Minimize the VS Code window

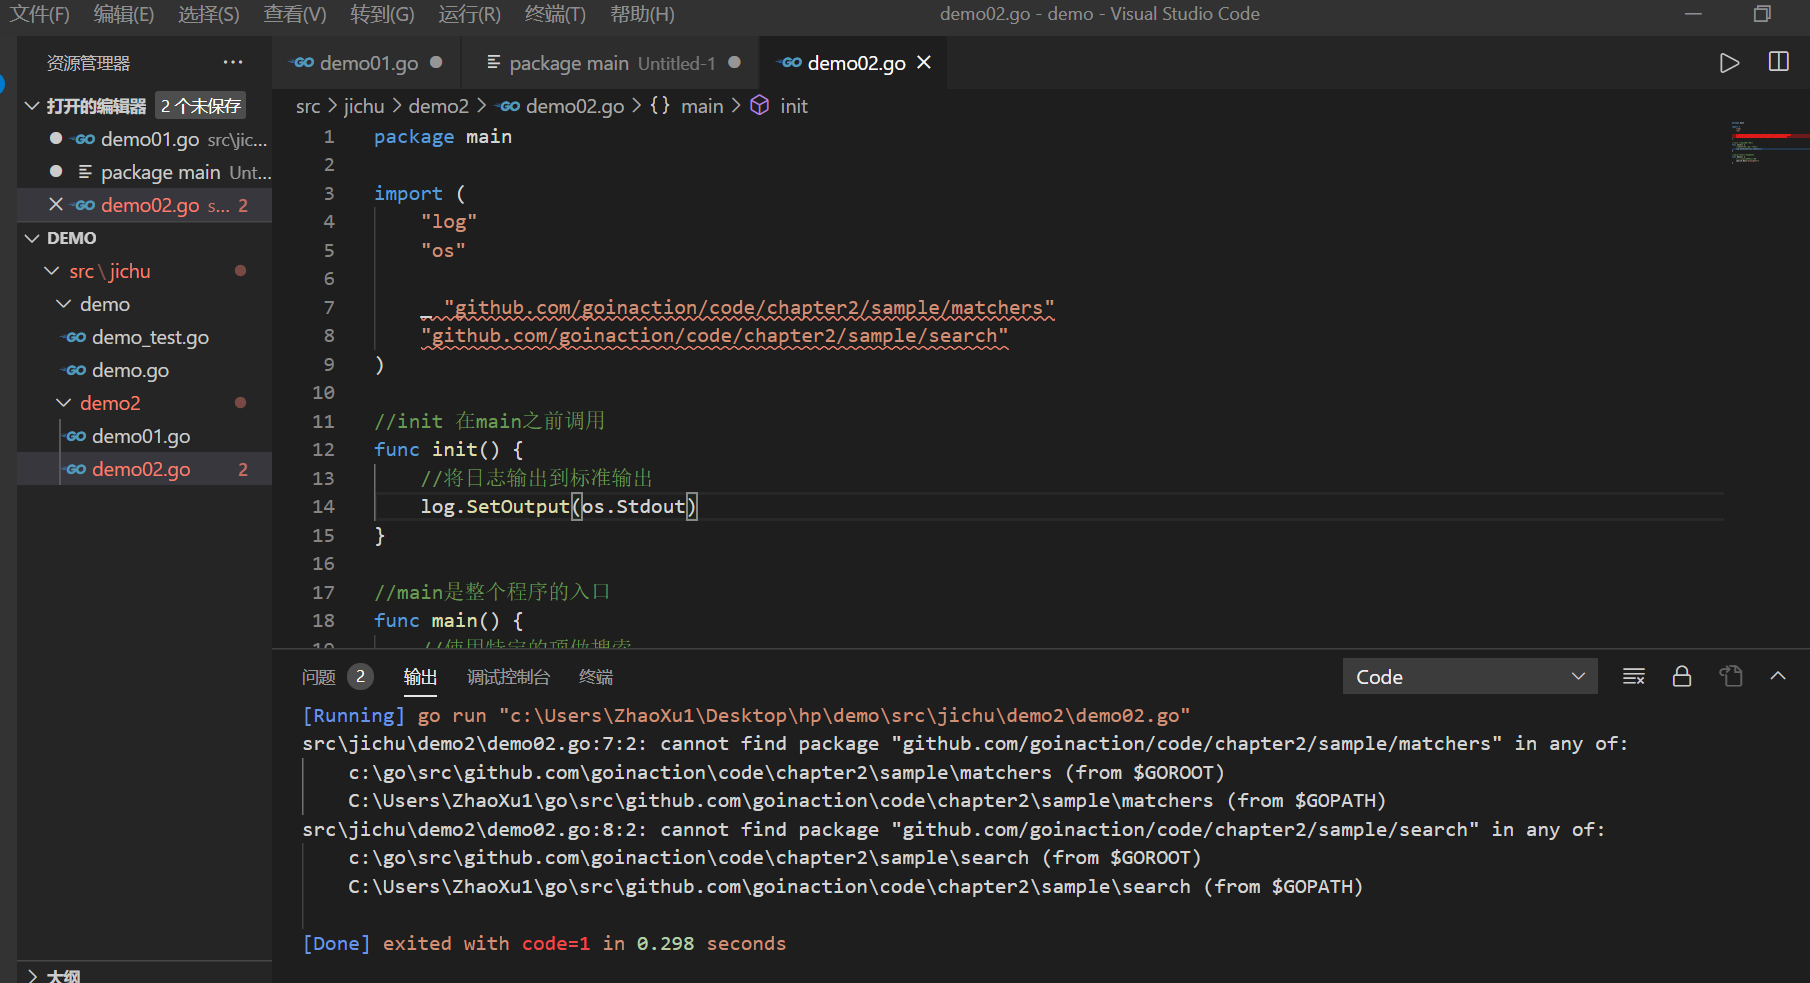pos(1693,14)
